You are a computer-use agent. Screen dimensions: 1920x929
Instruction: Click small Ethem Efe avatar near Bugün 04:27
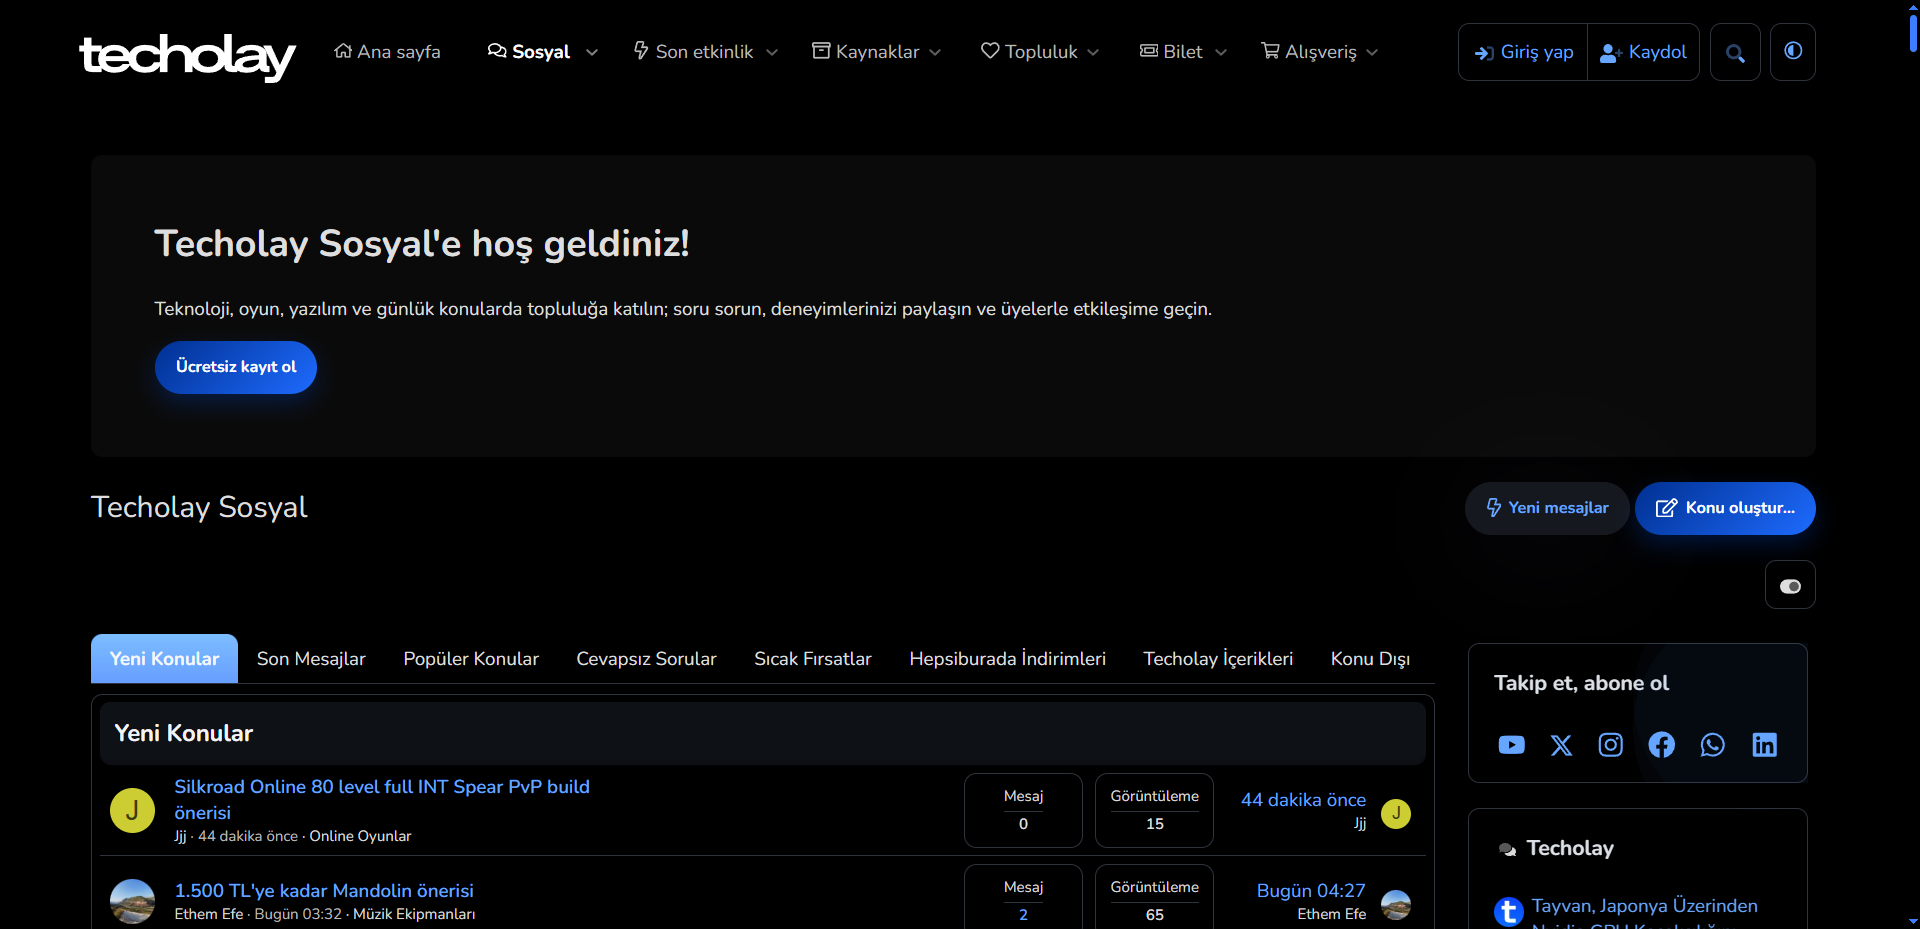tap(1396, 904)
